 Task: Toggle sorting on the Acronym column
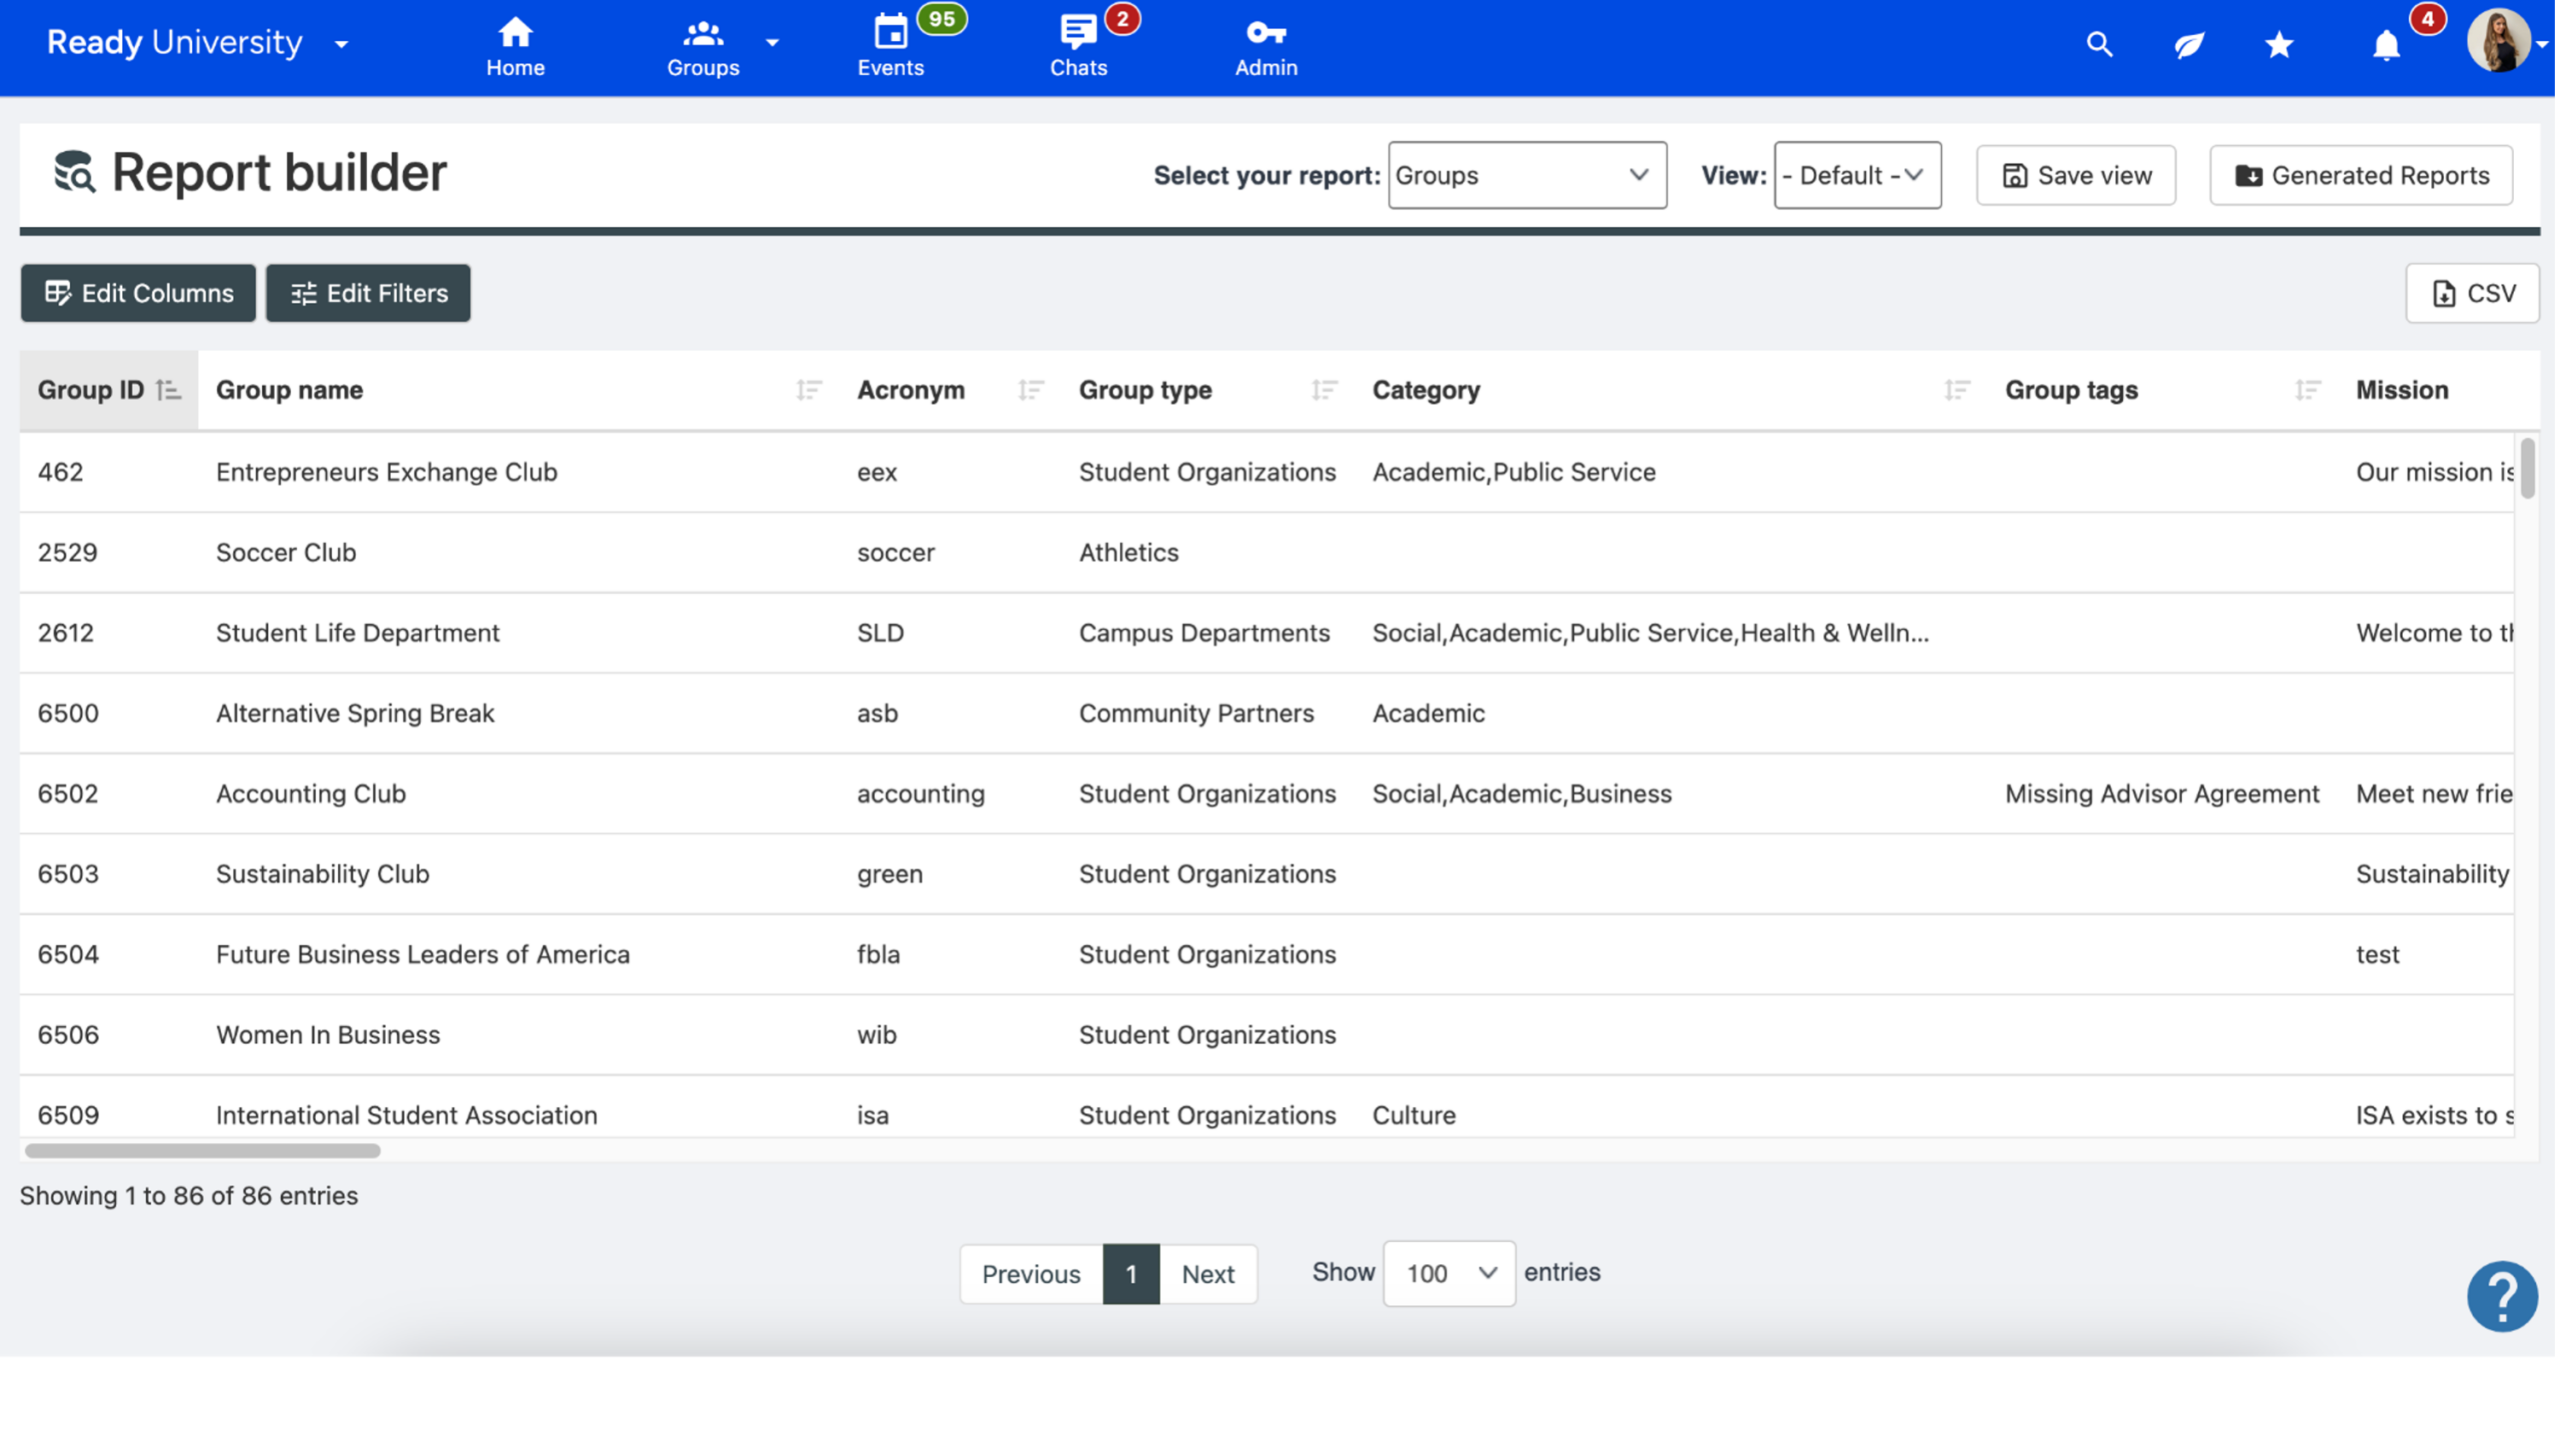point(1032,390)
